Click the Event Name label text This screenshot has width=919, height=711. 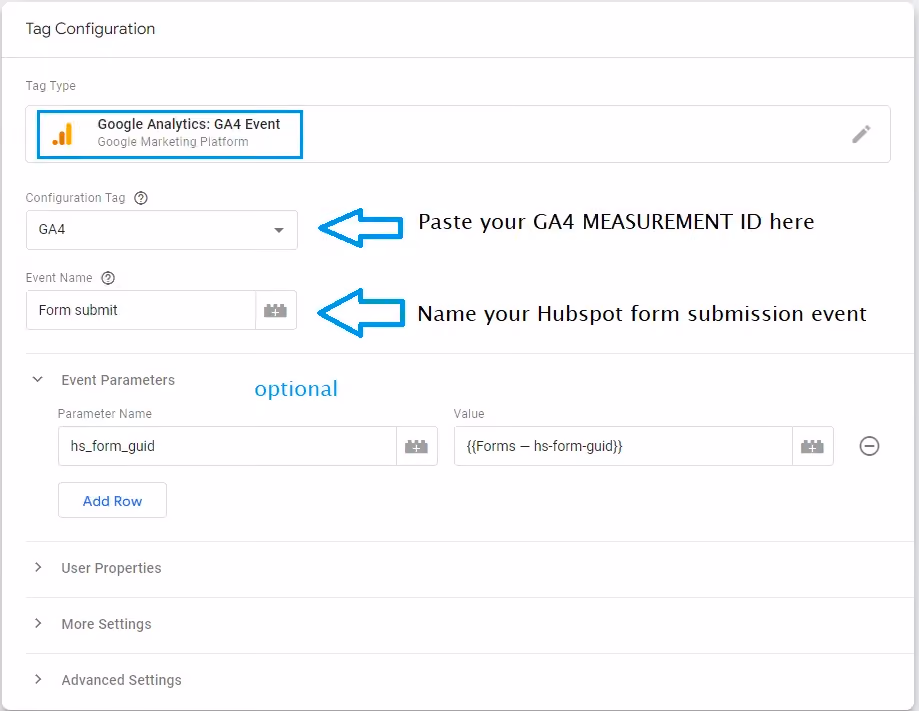59,278
